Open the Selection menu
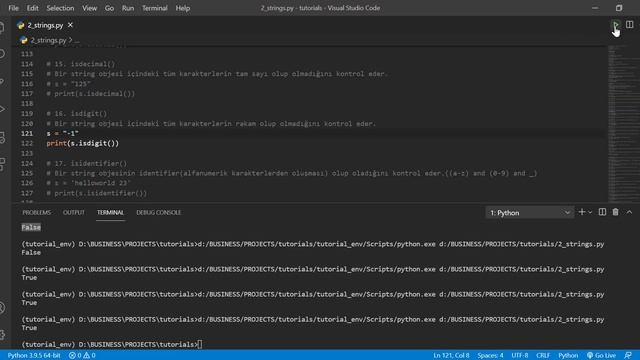 point(60,8)
